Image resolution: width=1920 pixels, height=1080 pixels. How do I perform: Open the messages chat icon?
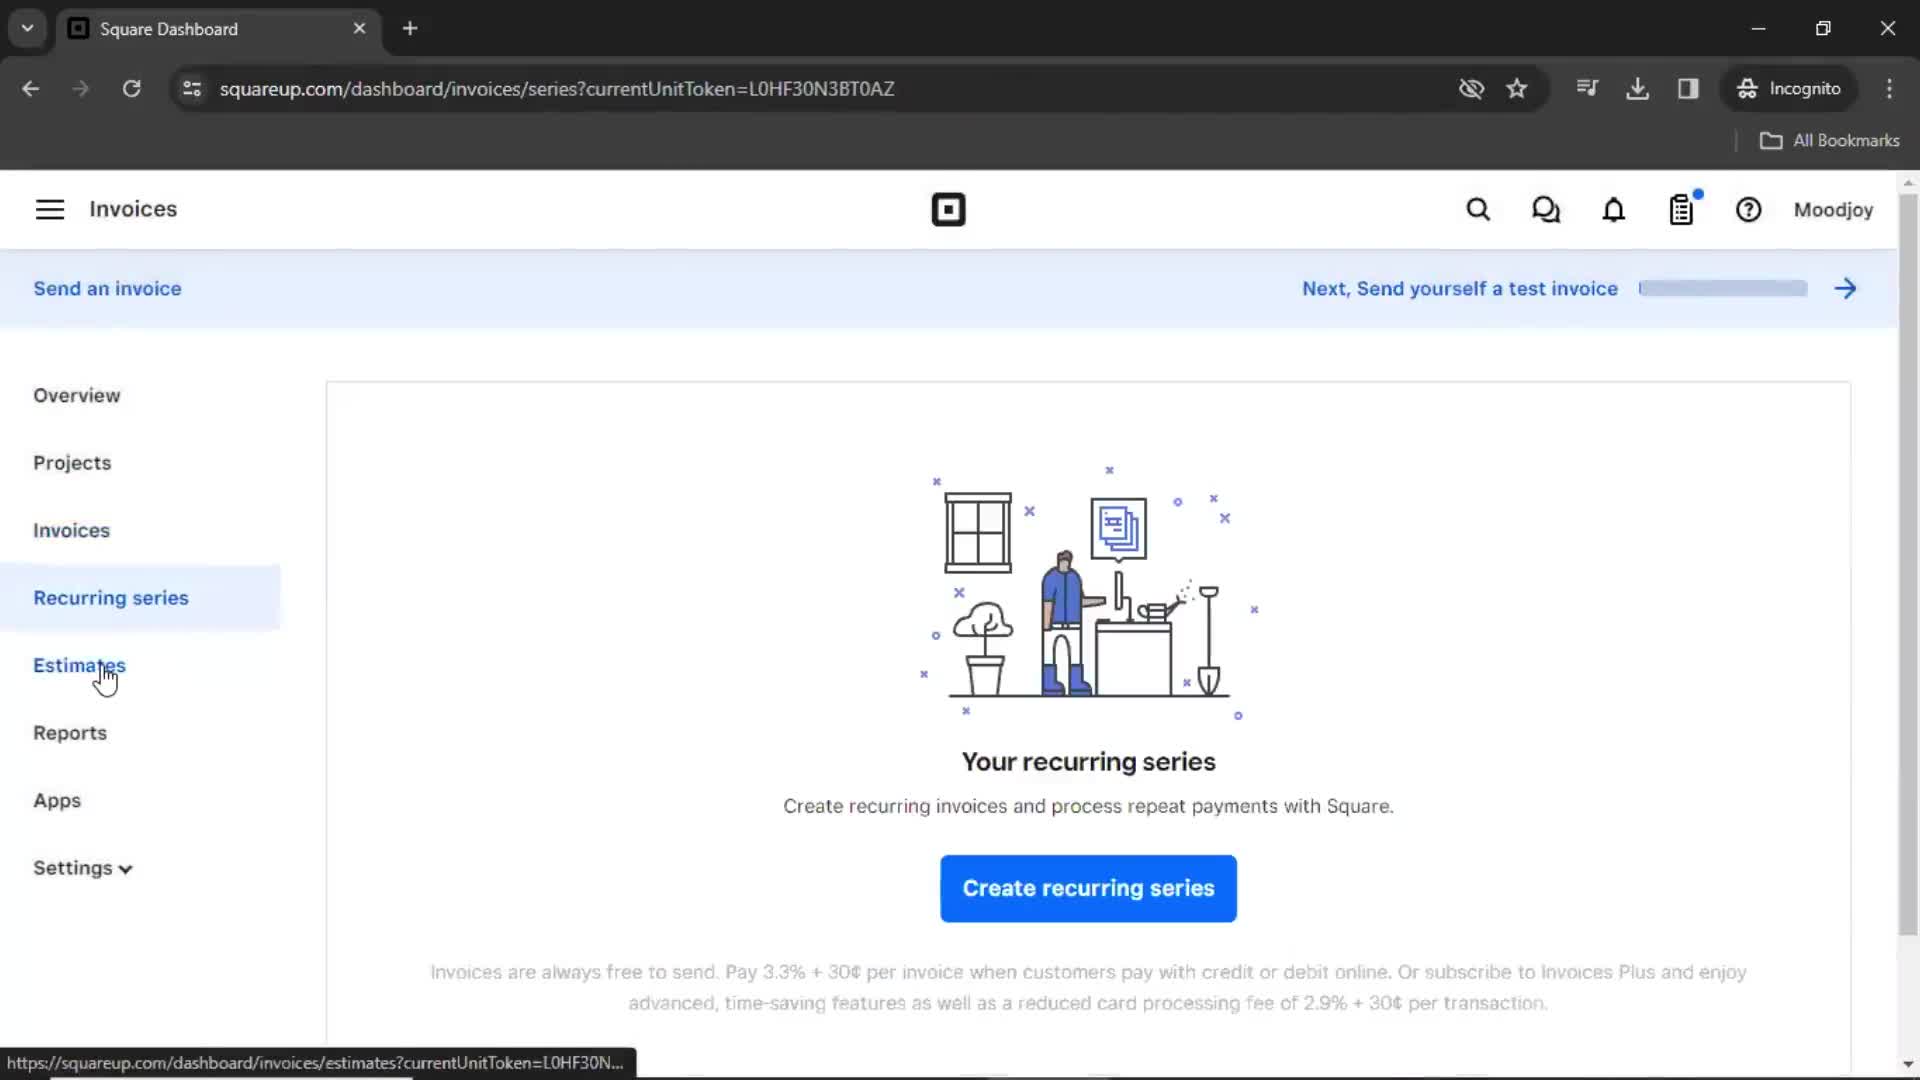point(1546,210)
